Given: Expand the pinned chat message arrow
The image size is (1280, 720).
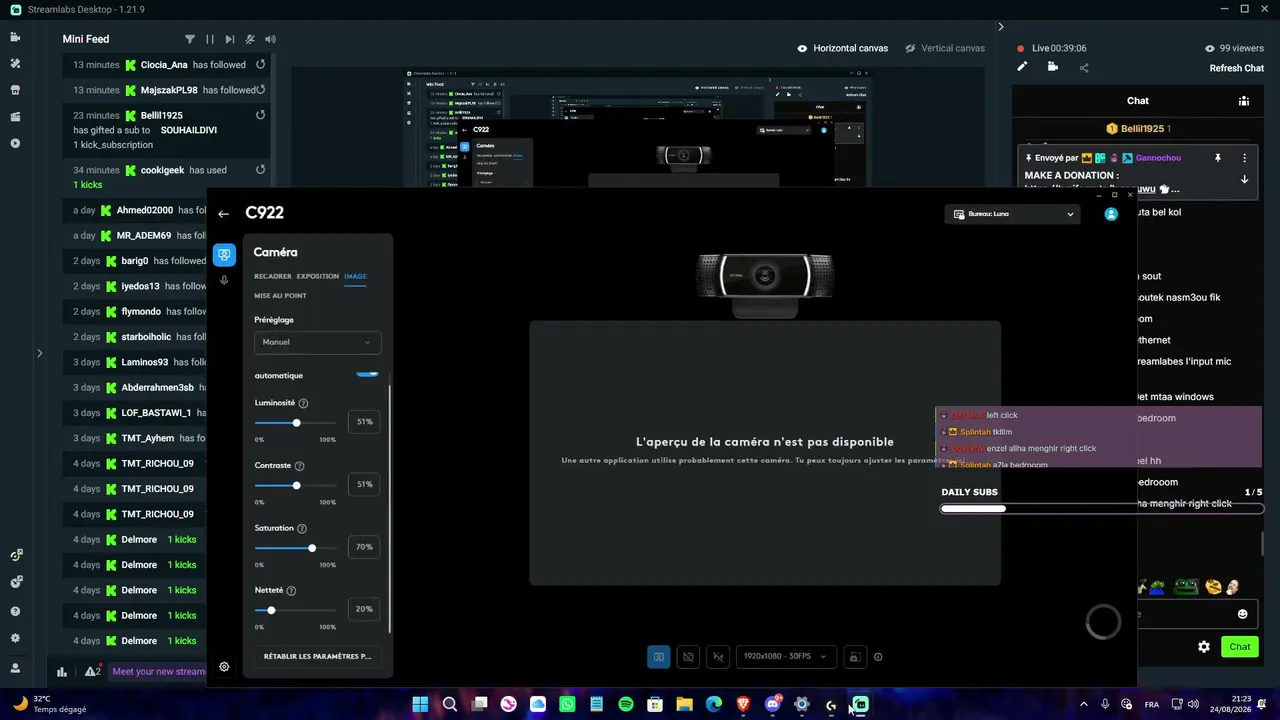Looking at the screenshot, I should click(1245, 180).
